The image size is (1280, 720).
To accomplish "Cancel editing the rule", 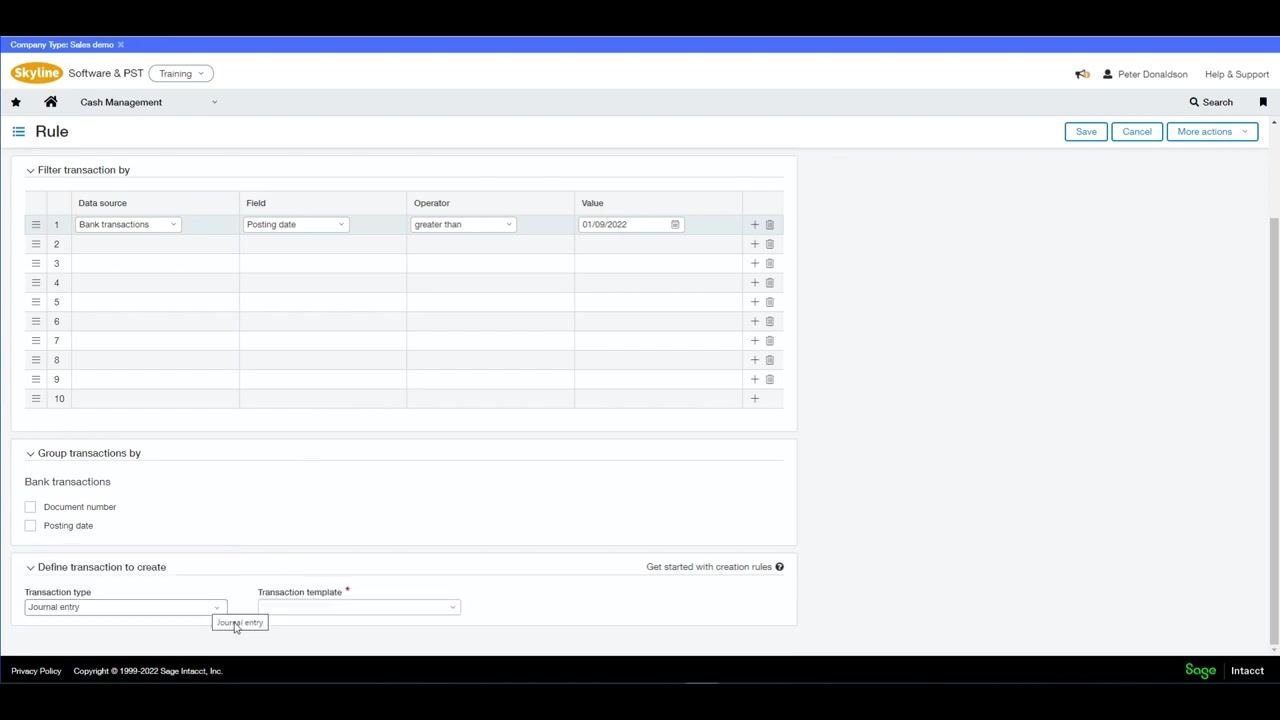I will coord(1137,132).
